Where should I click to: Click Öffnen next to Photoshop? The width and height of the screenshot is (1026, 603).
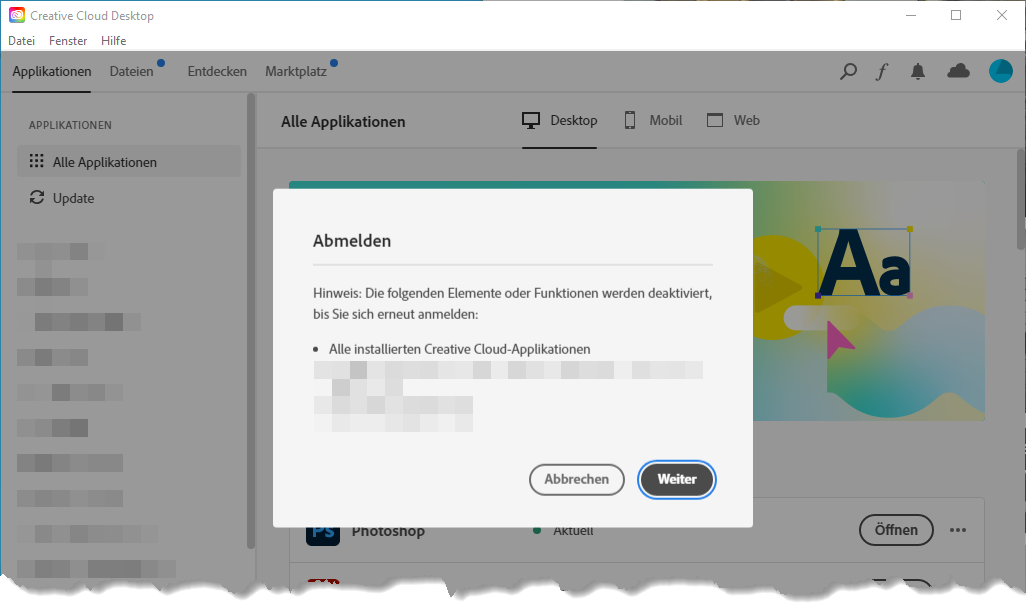(895, 530)
